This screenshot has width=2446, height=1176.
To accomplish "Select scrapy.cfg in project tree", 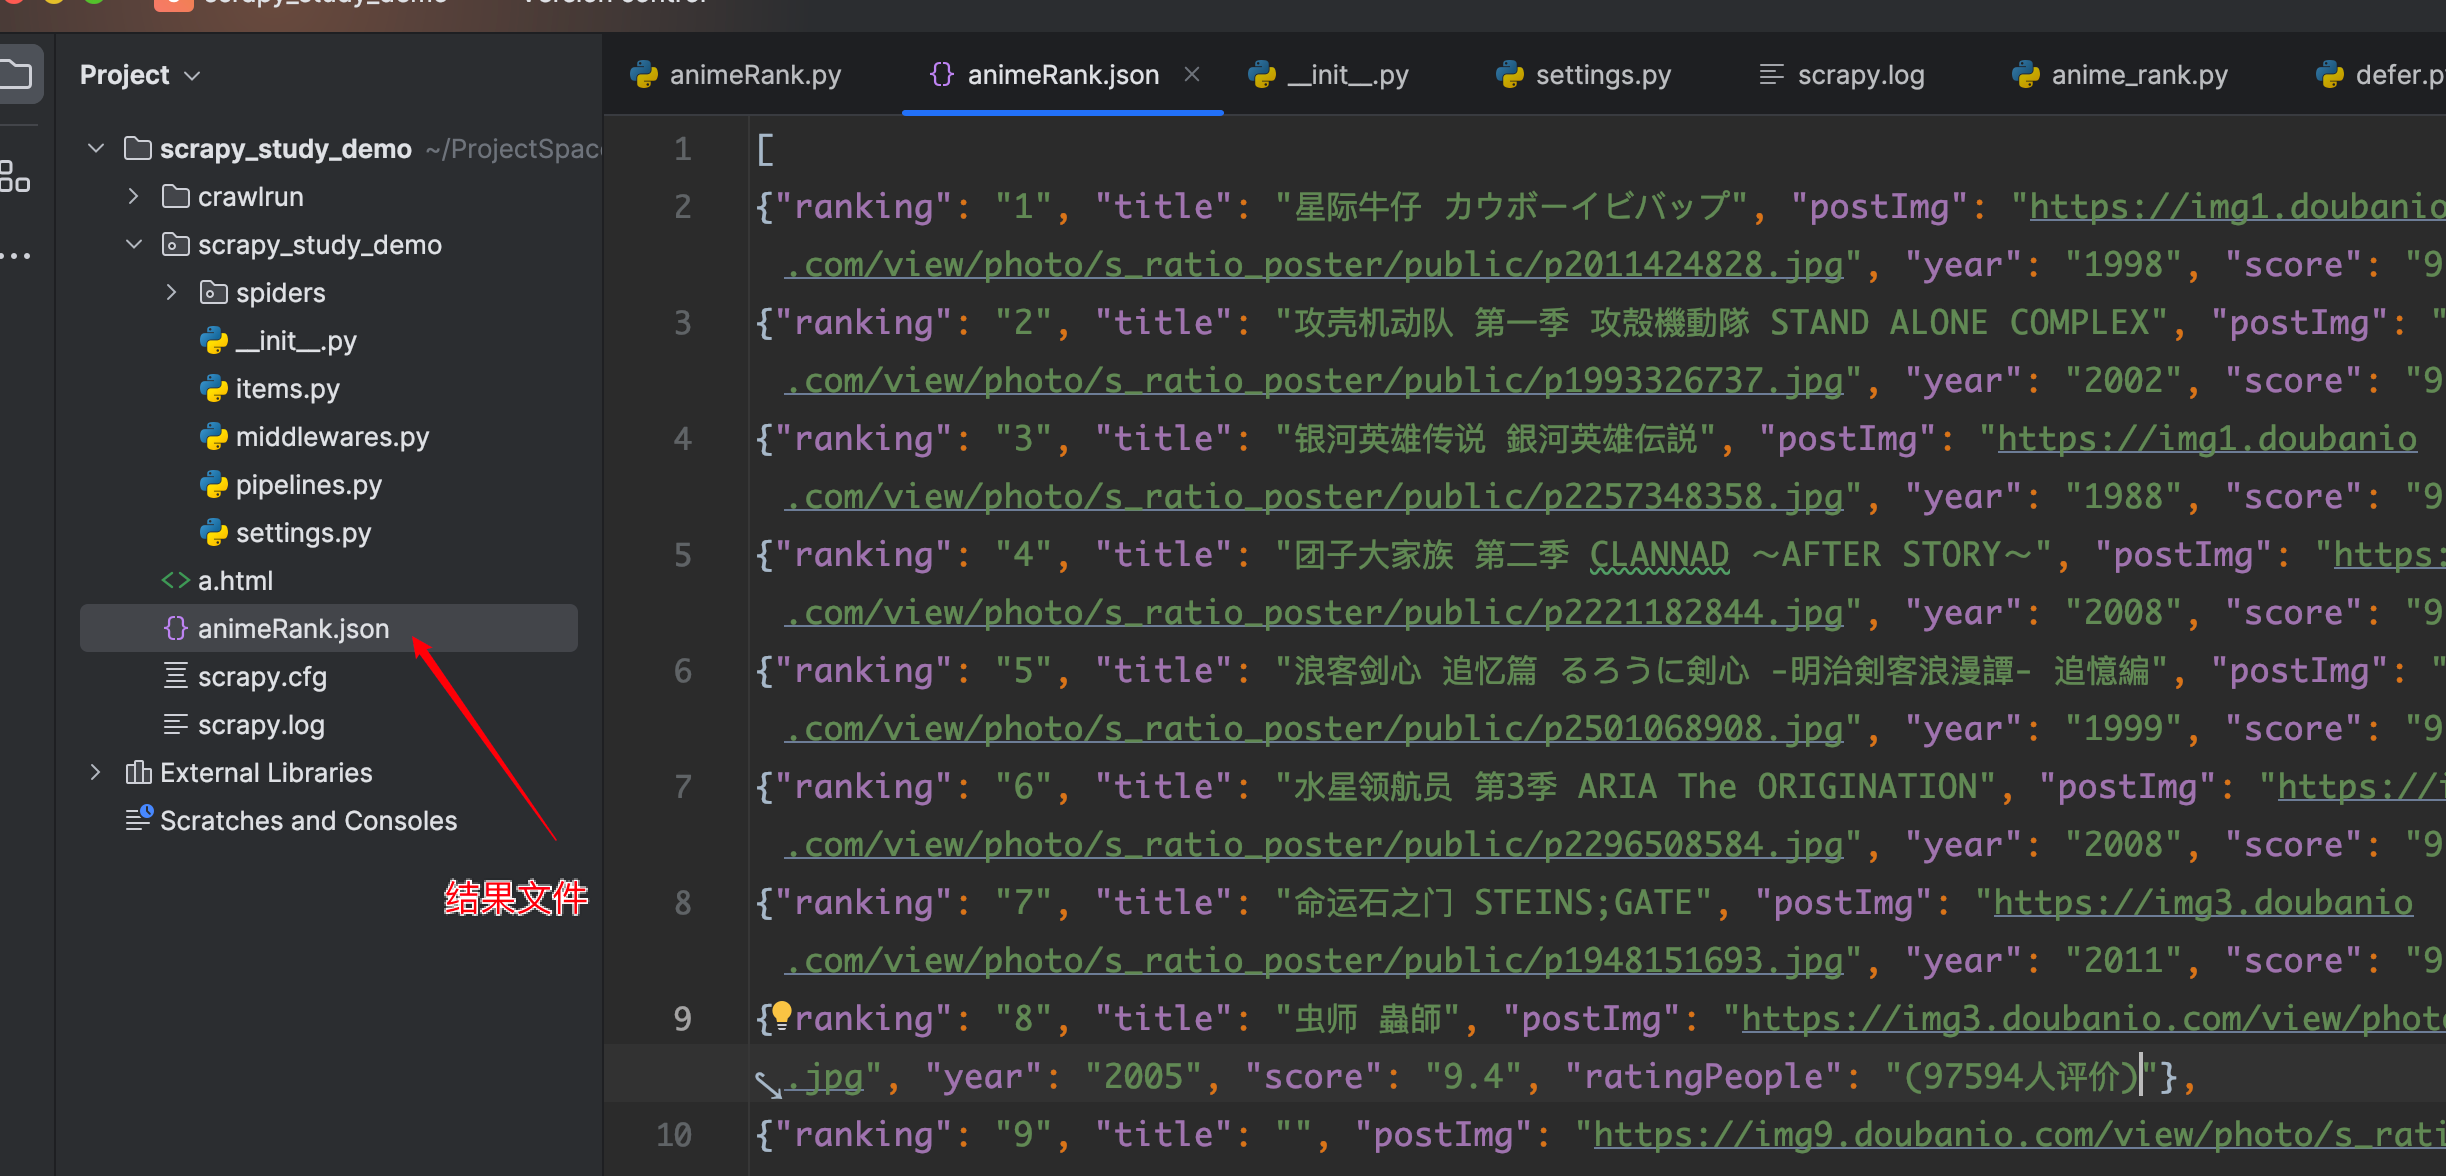I will click(x=262, y=677).
